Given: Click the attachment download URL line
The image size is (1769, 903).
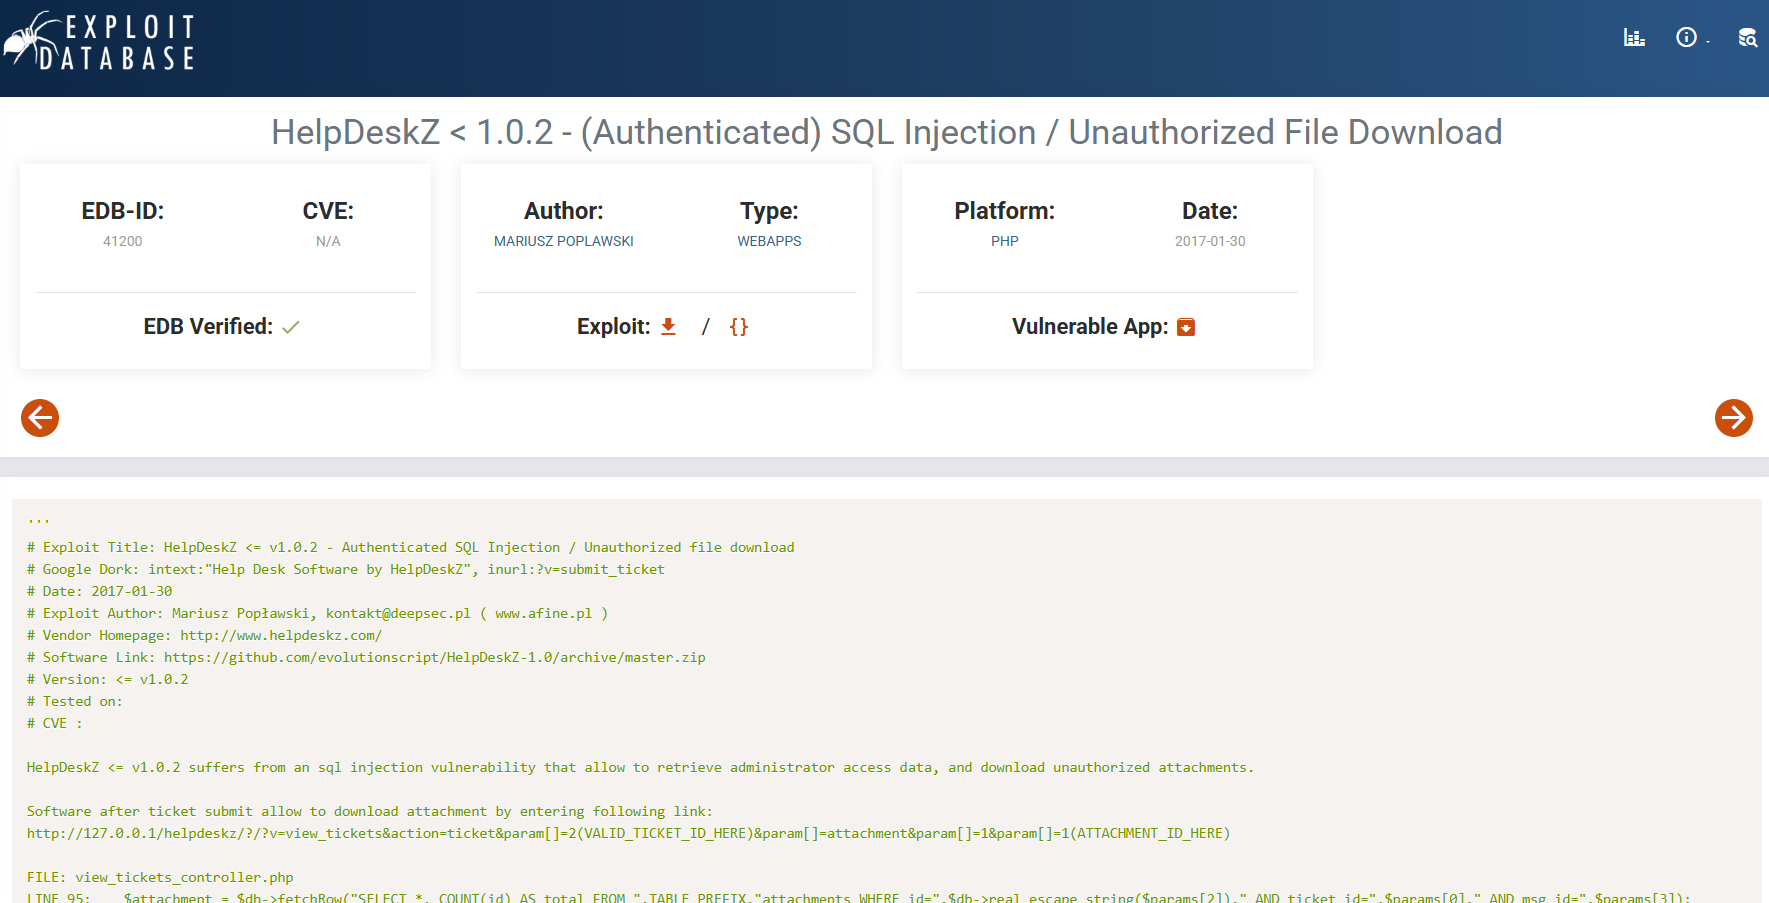Looking at the screenshot, I should point(629,833).
